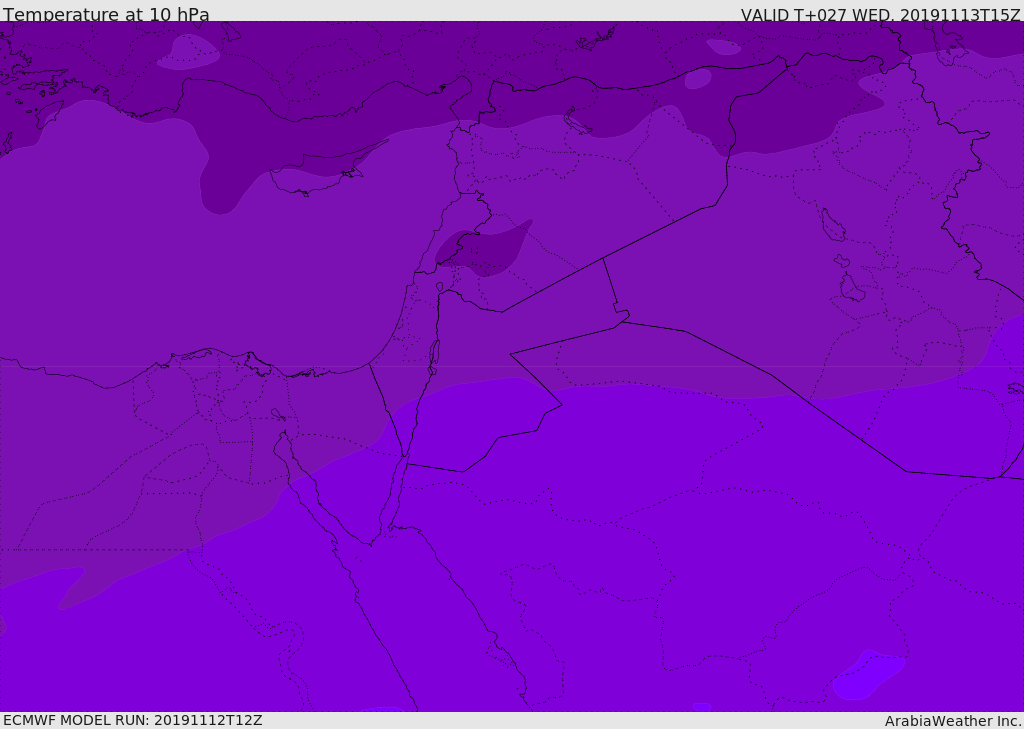Click the 'ArabiaWeather Inc.' credit text
The height and width of the screenshot is (729, 1024).
(x=953, y=721)
